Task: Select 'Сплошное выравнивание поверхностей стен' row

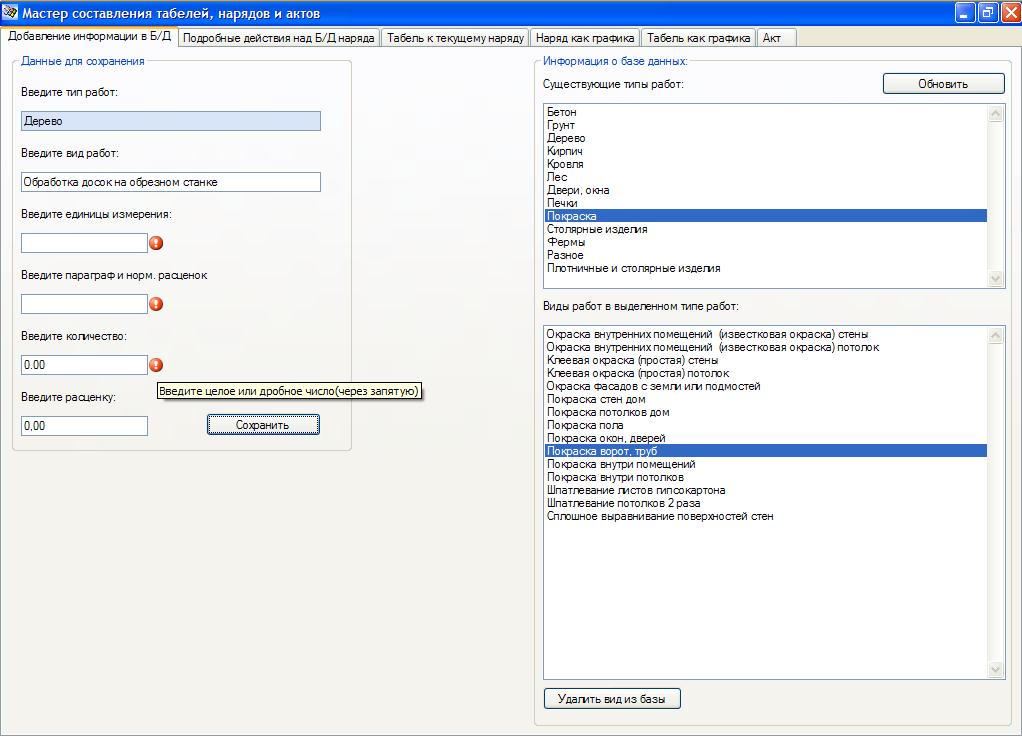Action: [766, 516]
